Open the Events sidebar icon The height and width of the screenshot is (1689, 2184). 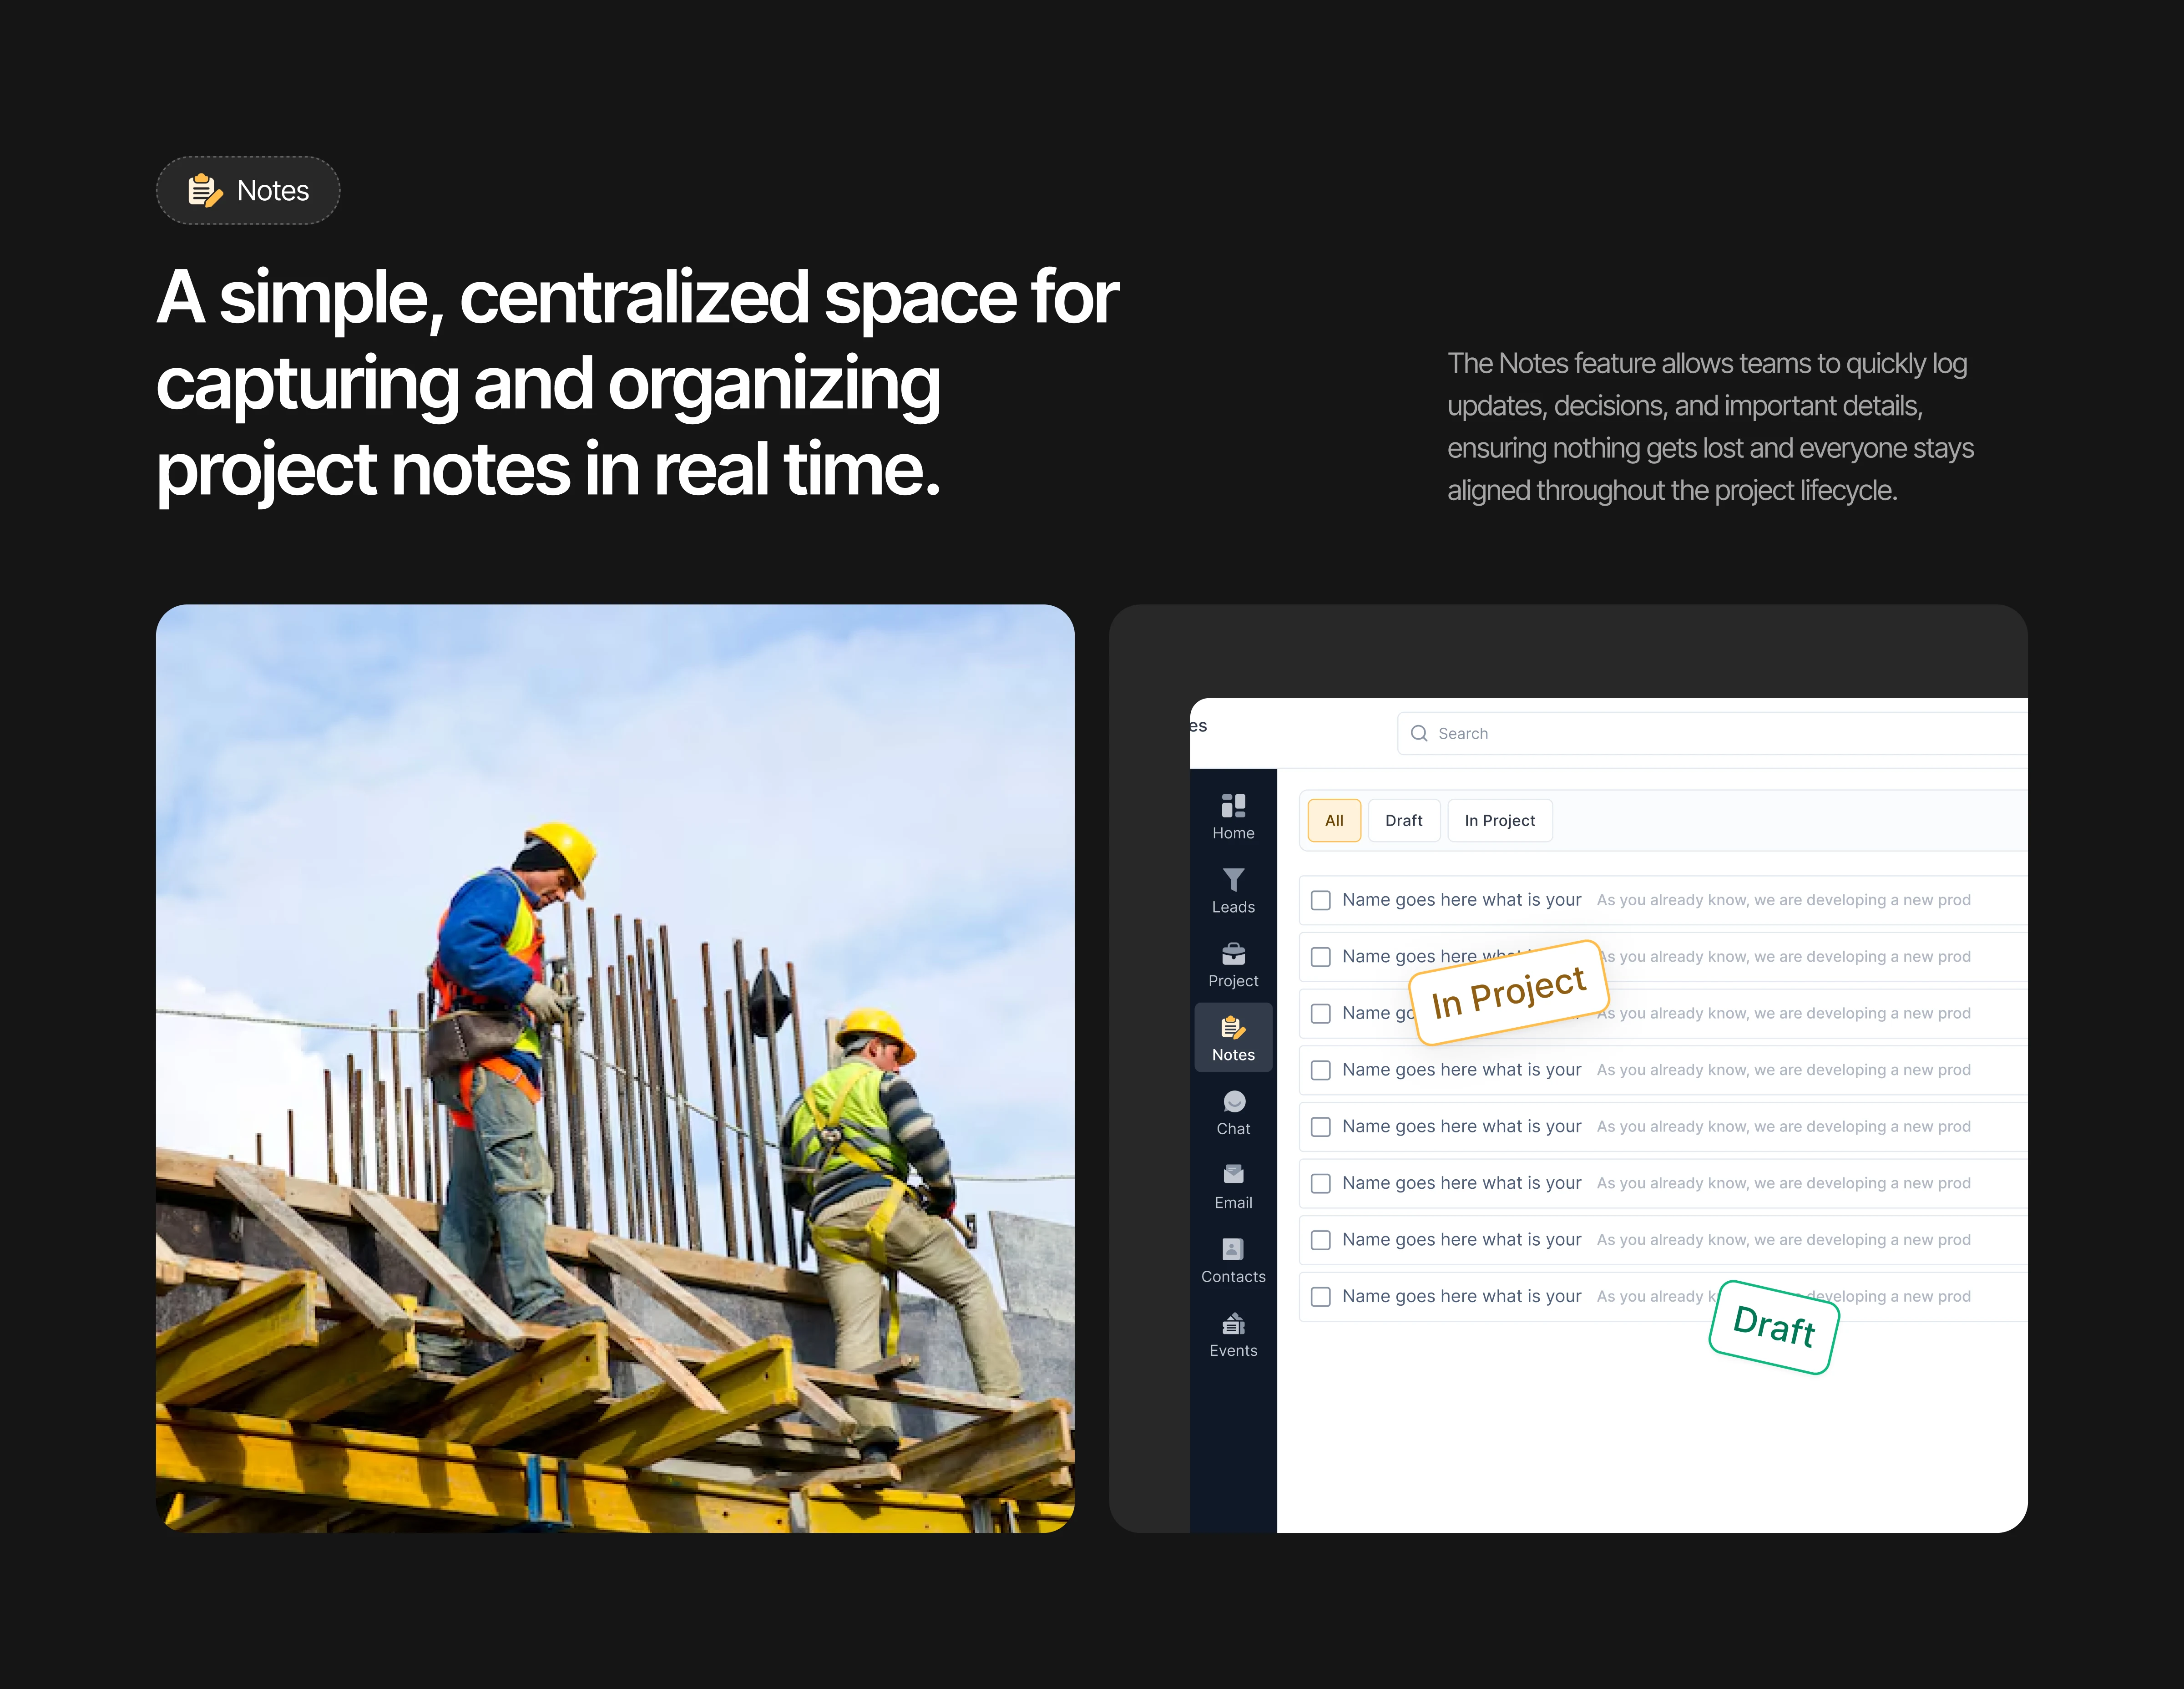coord(1233,1324)
